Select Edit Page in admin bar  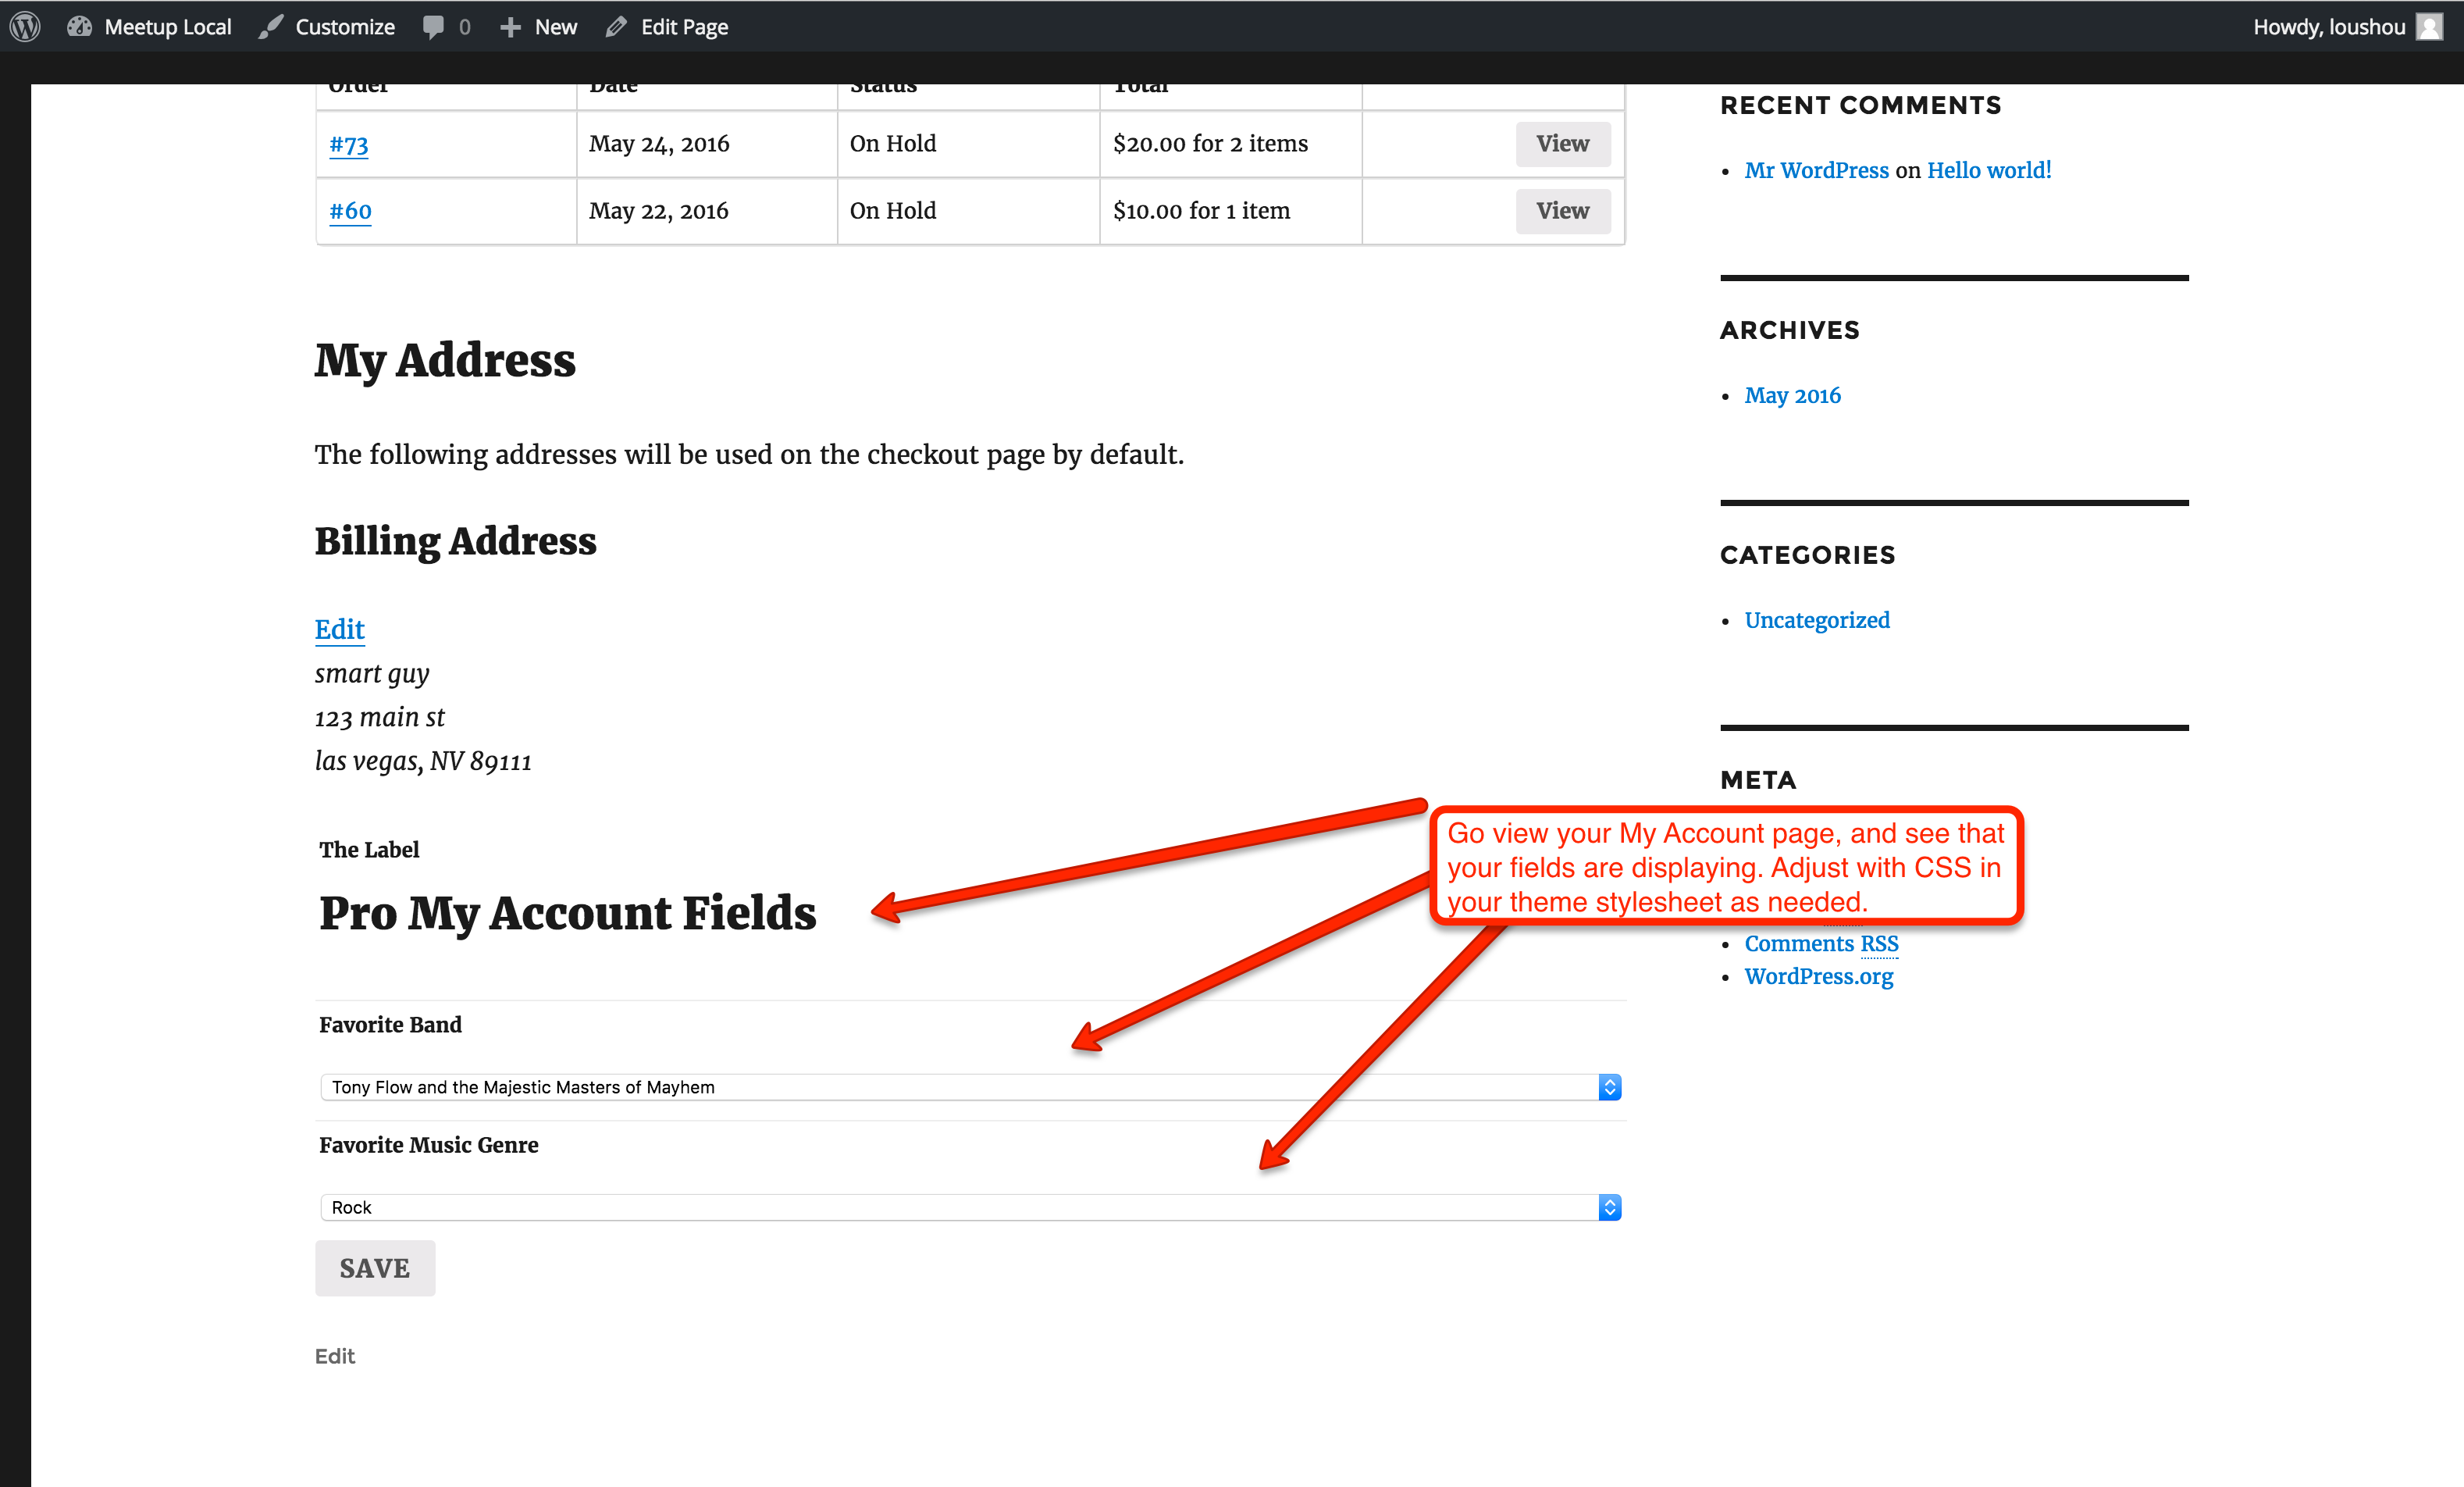coord(684,27)
